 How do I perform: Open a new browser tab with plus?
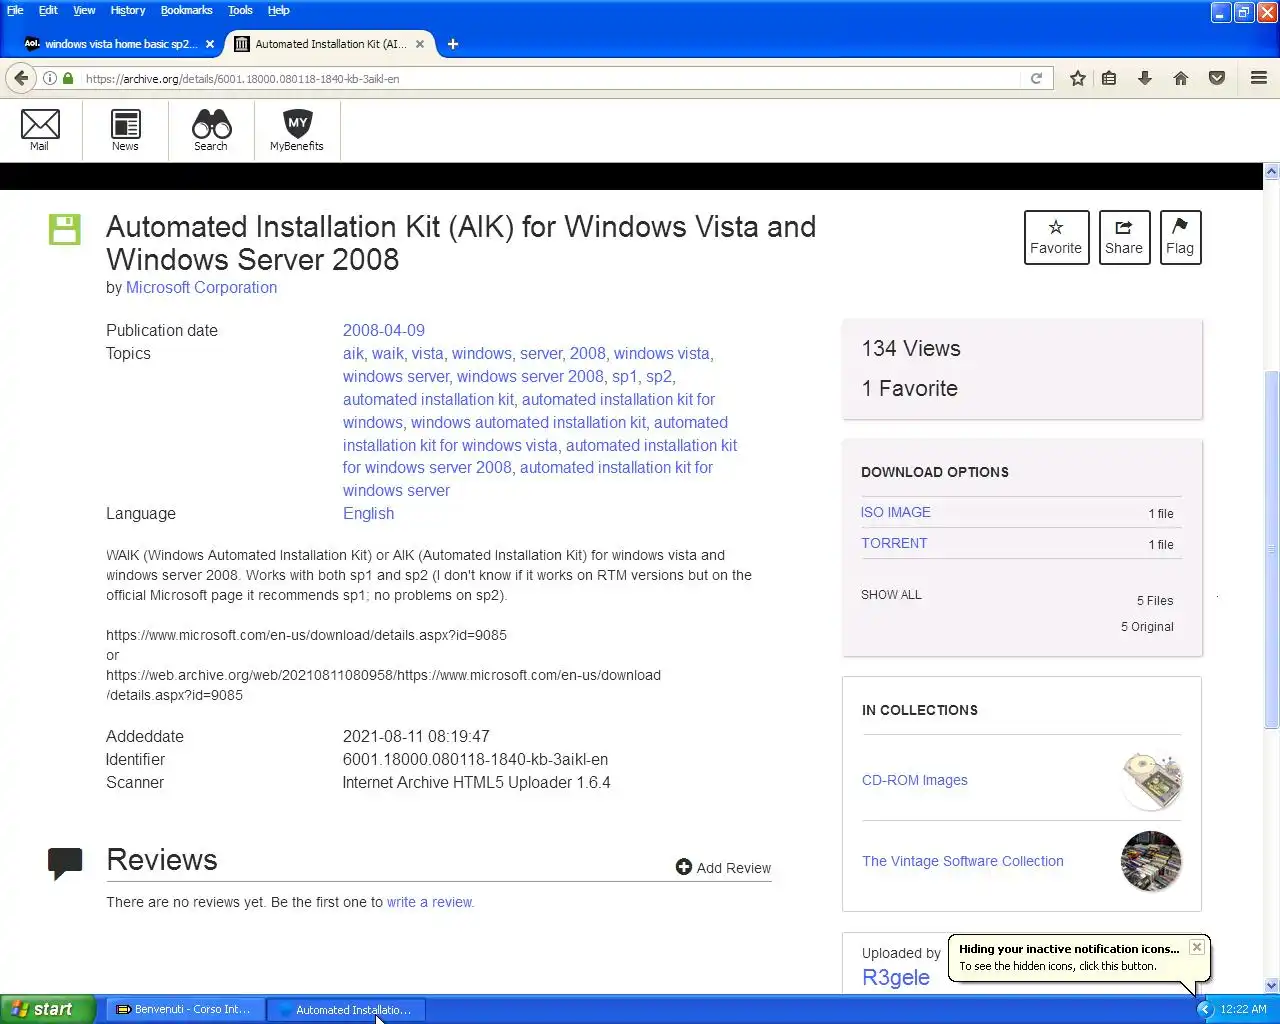click(453, 44)
